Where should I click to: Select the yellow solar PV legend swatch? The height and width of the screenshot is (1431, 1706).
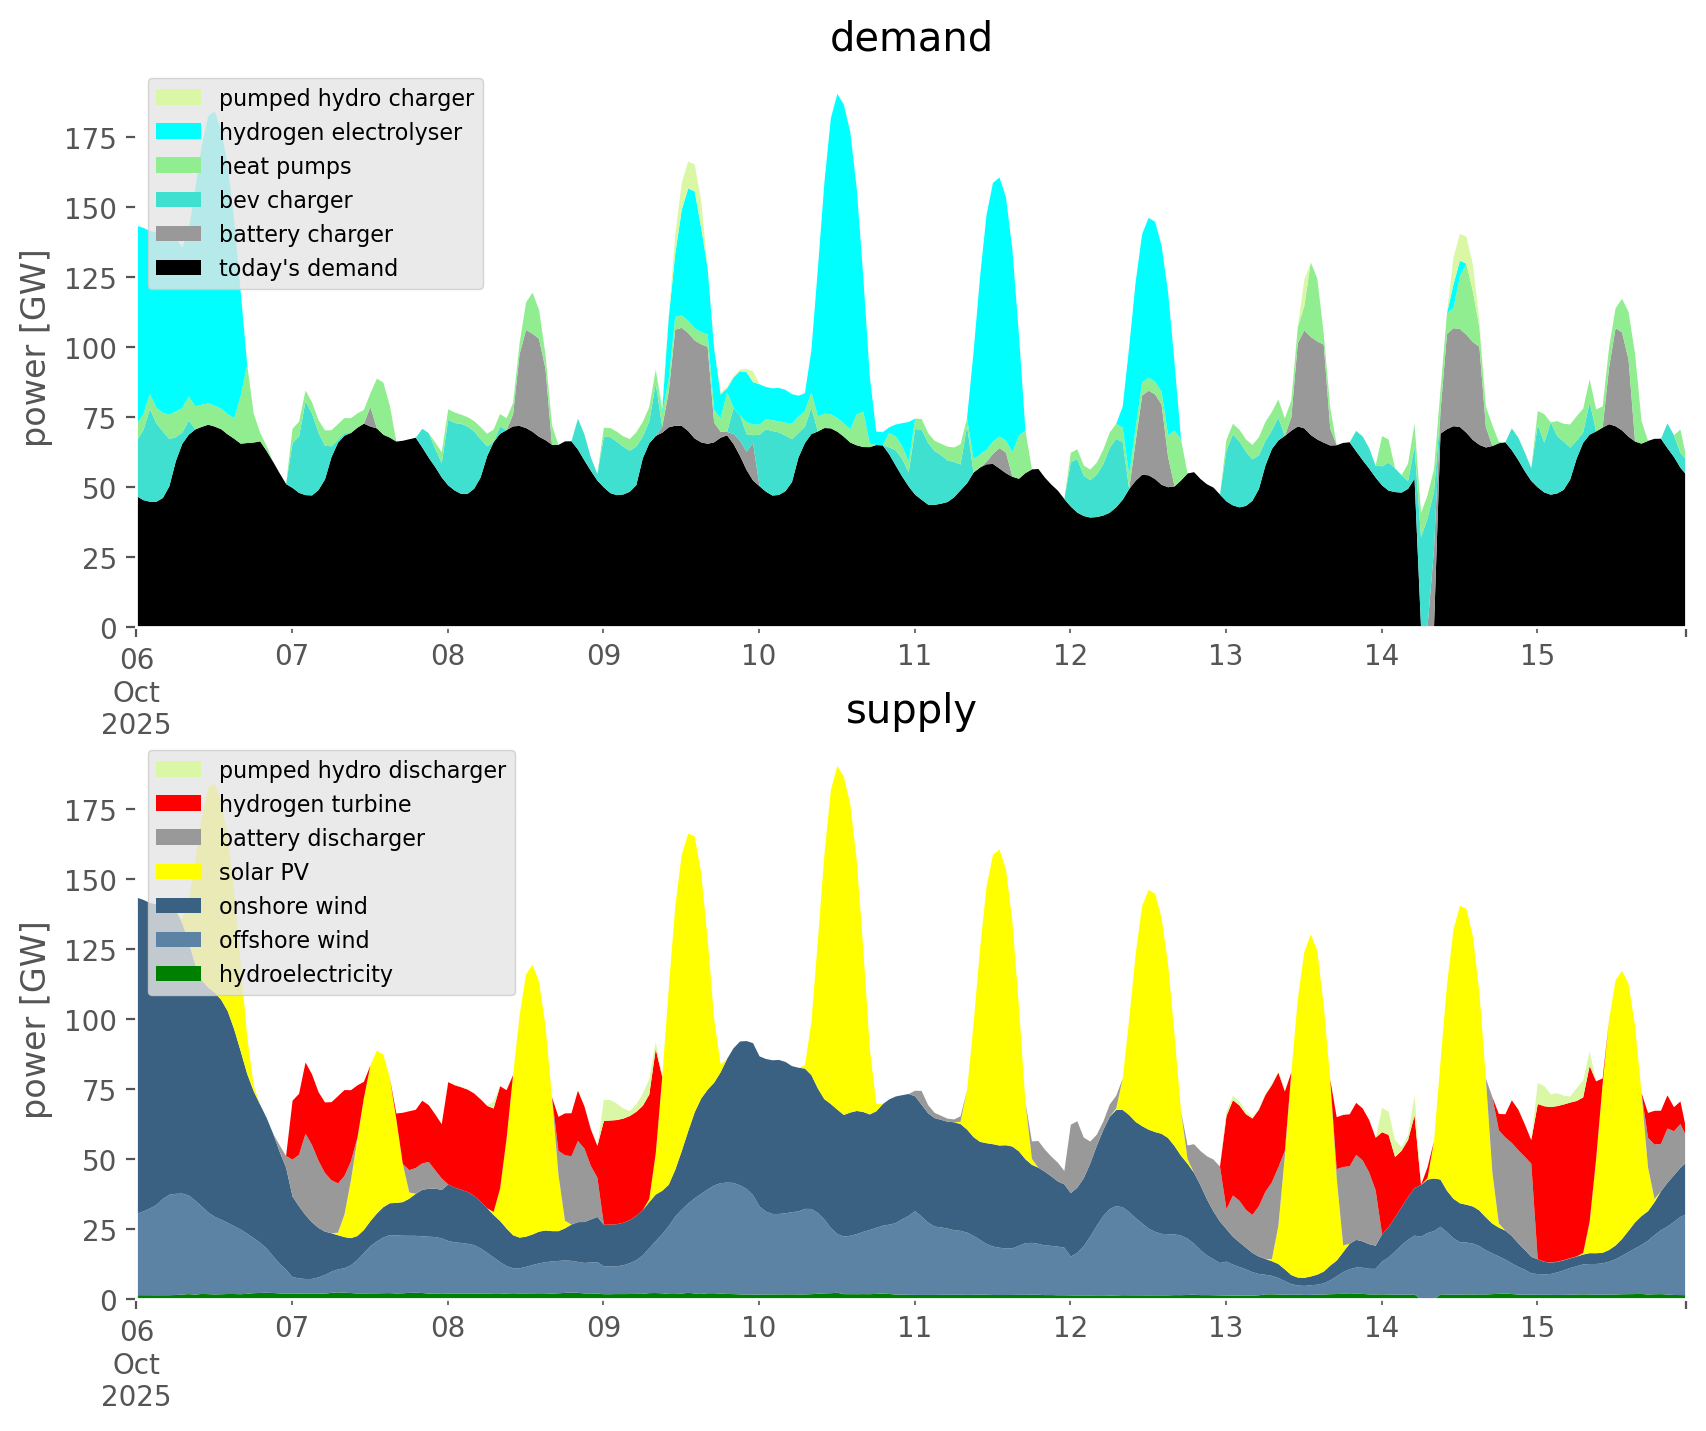[x=179, y=872]
